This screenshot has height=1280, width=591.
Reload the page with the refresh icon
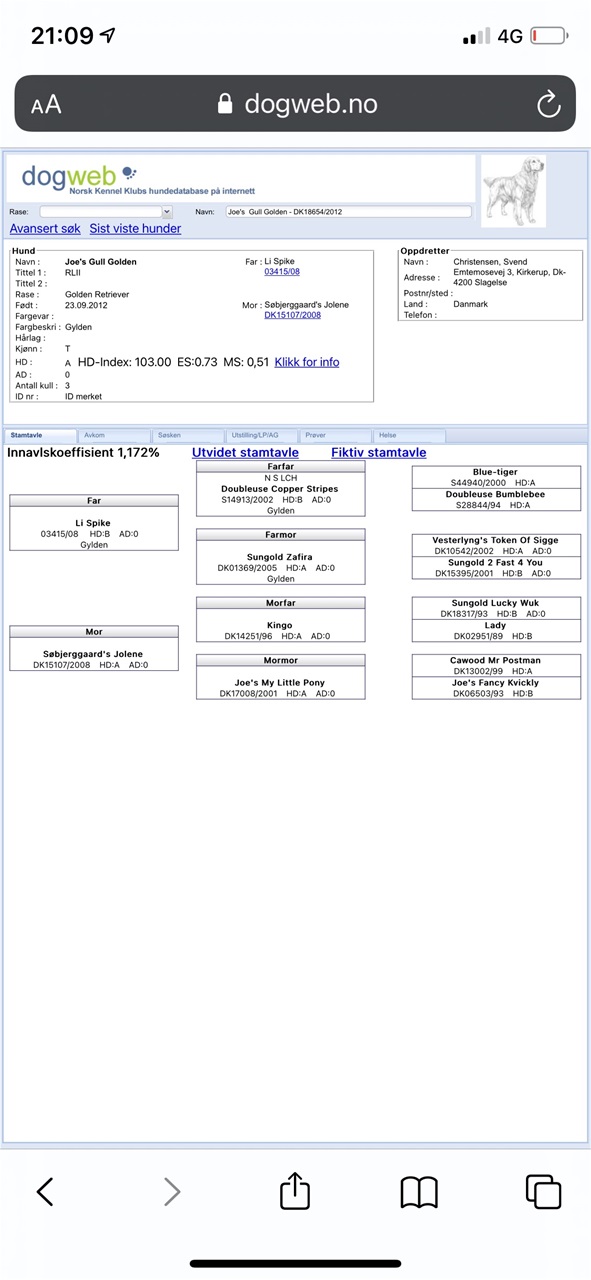(548, 103)
